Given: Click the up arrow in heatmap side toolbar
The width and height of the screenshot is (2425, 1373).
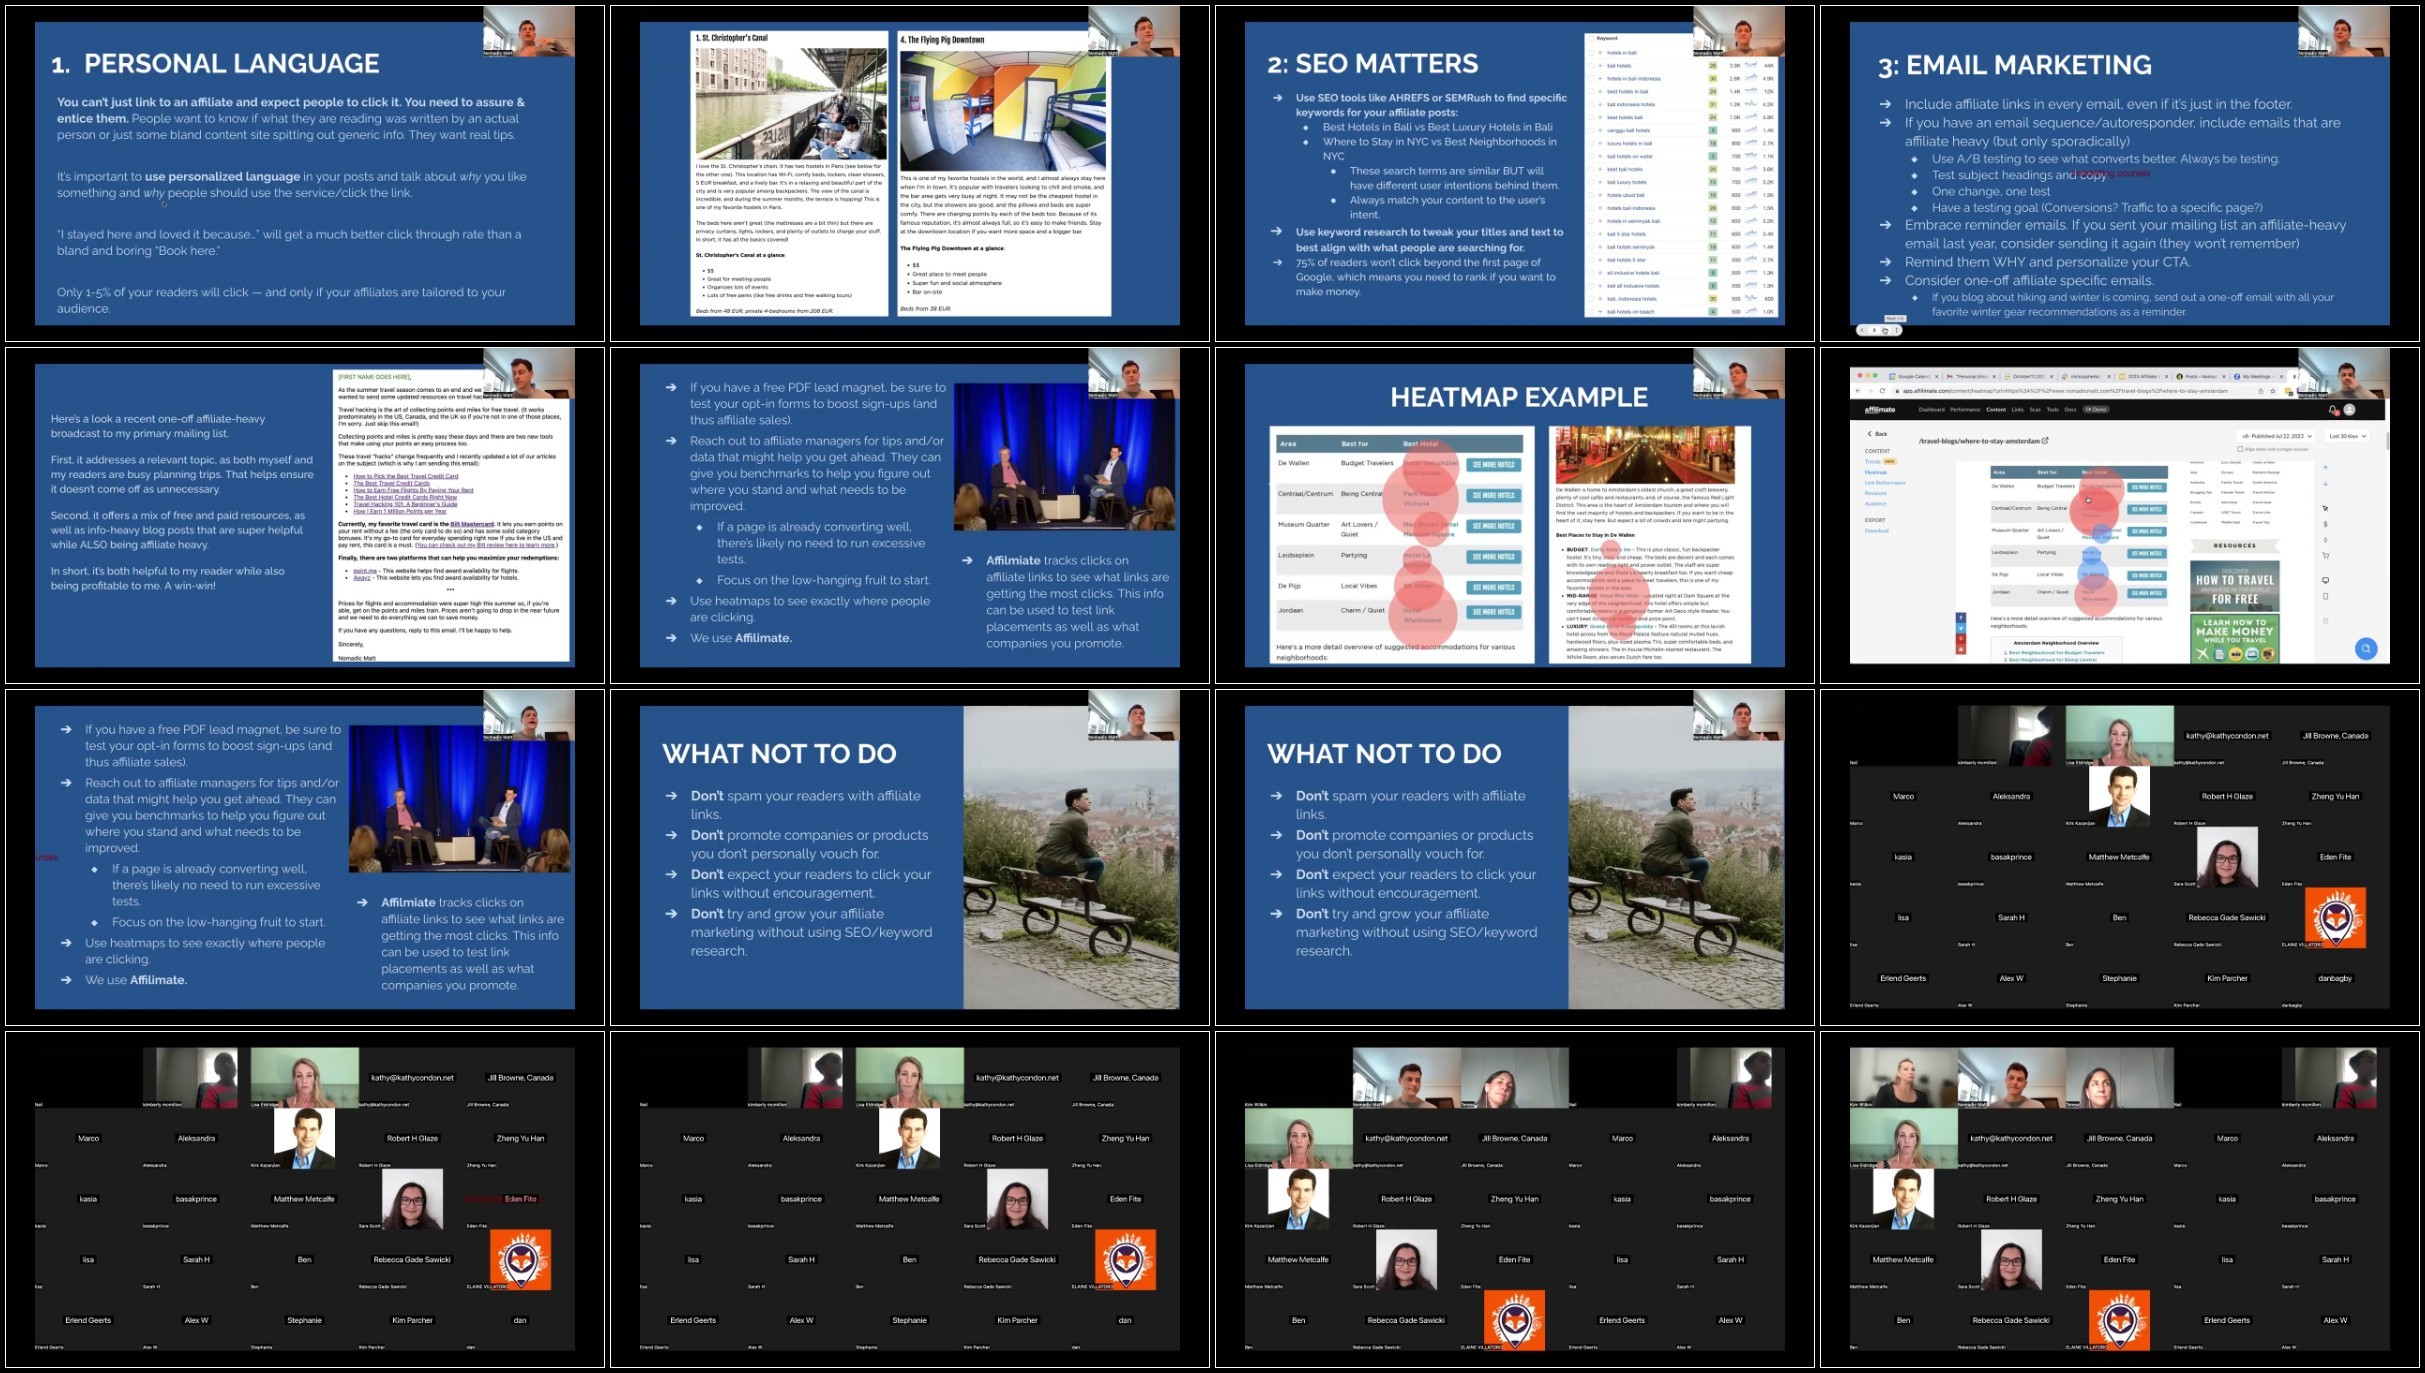Looking at the screenshot, I should pos(2325,467).
